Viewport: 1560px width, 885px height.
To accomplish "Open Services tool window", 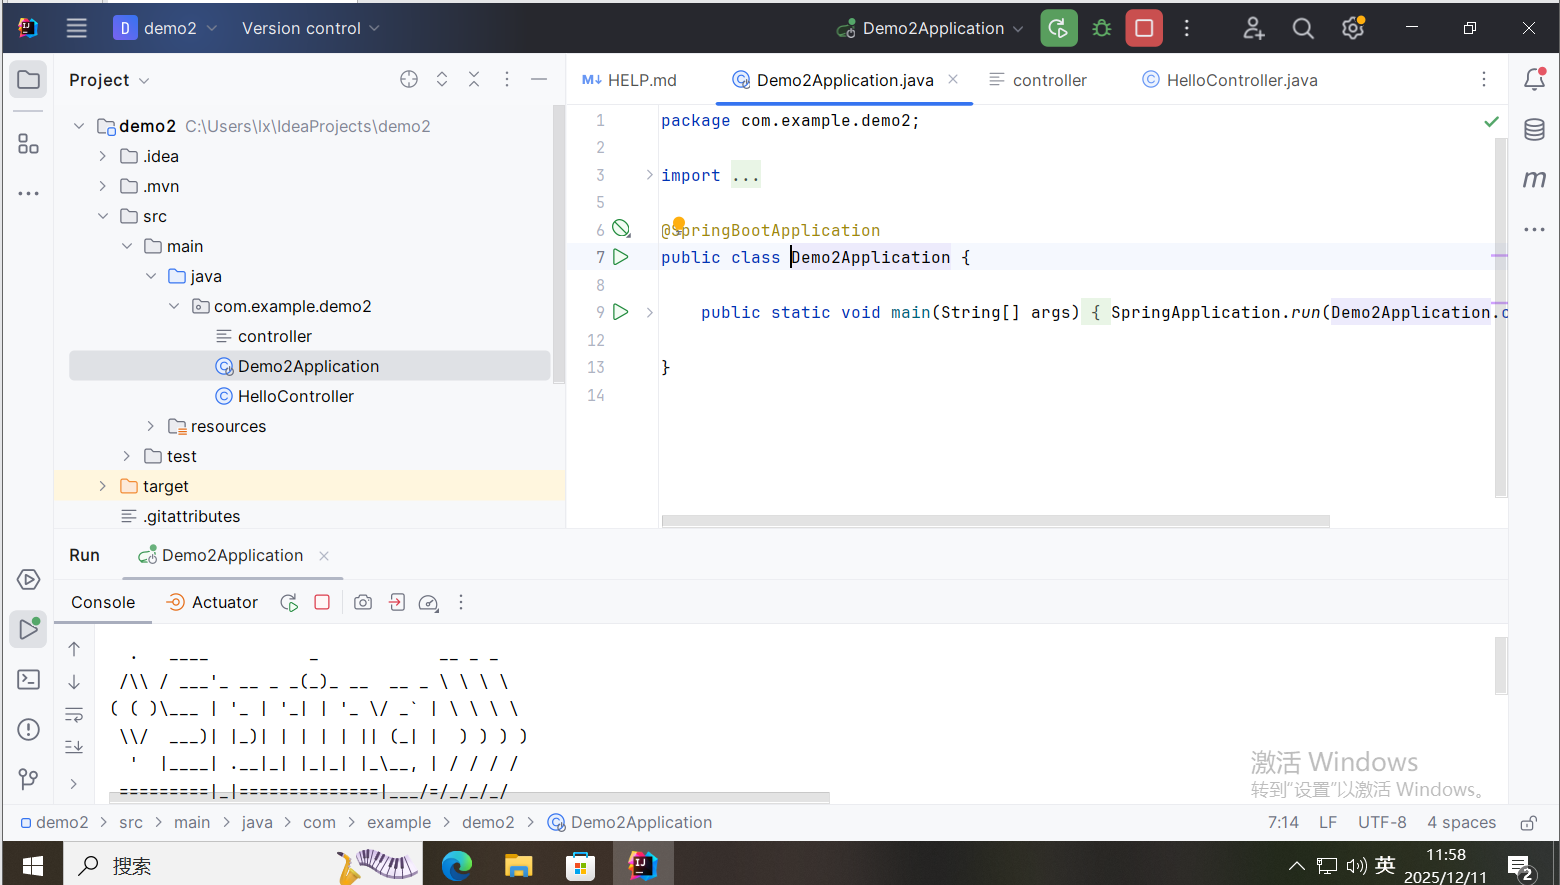I will (28, 580).
